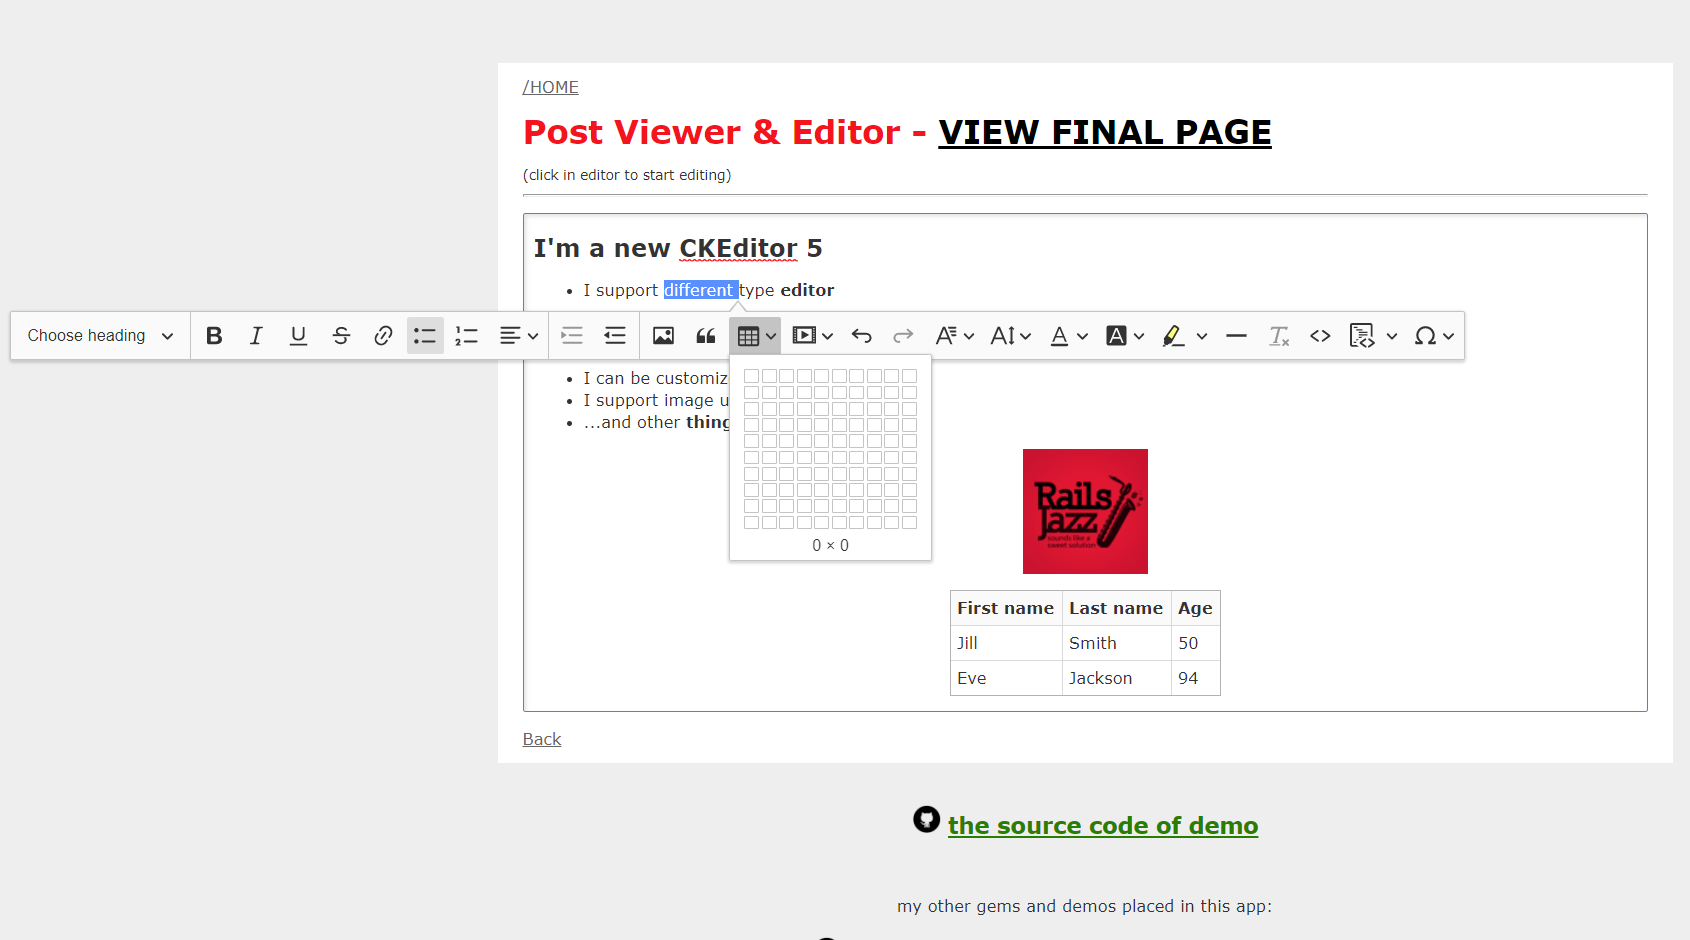This screenshot has width=1690, height=940.
Task: Open the text alignment dropdown
Action: pyautogui.click(x=519, y=336)
